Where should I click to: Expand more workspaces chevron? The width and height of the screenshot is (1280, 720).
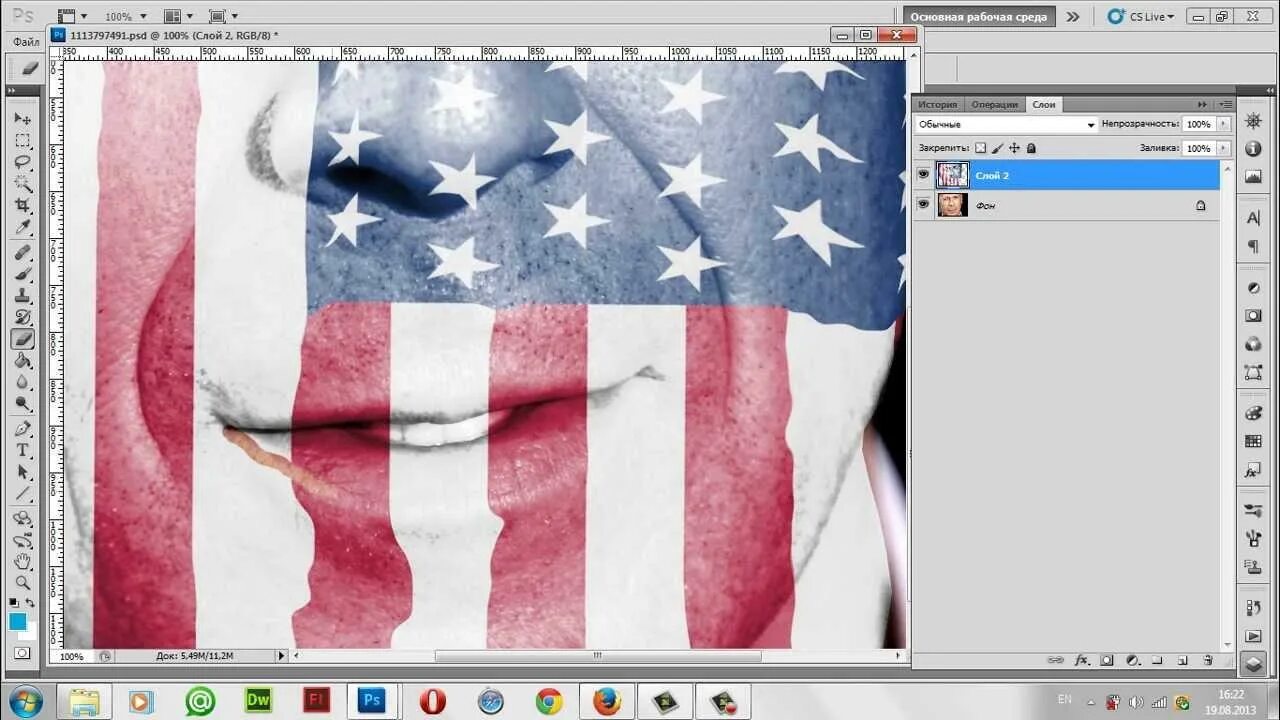[x=1073, y=16]
